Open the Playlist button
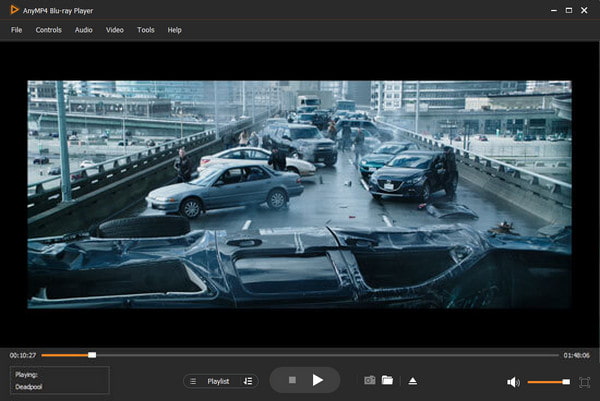This screenshot has height=401, width=600. [218, 381]
